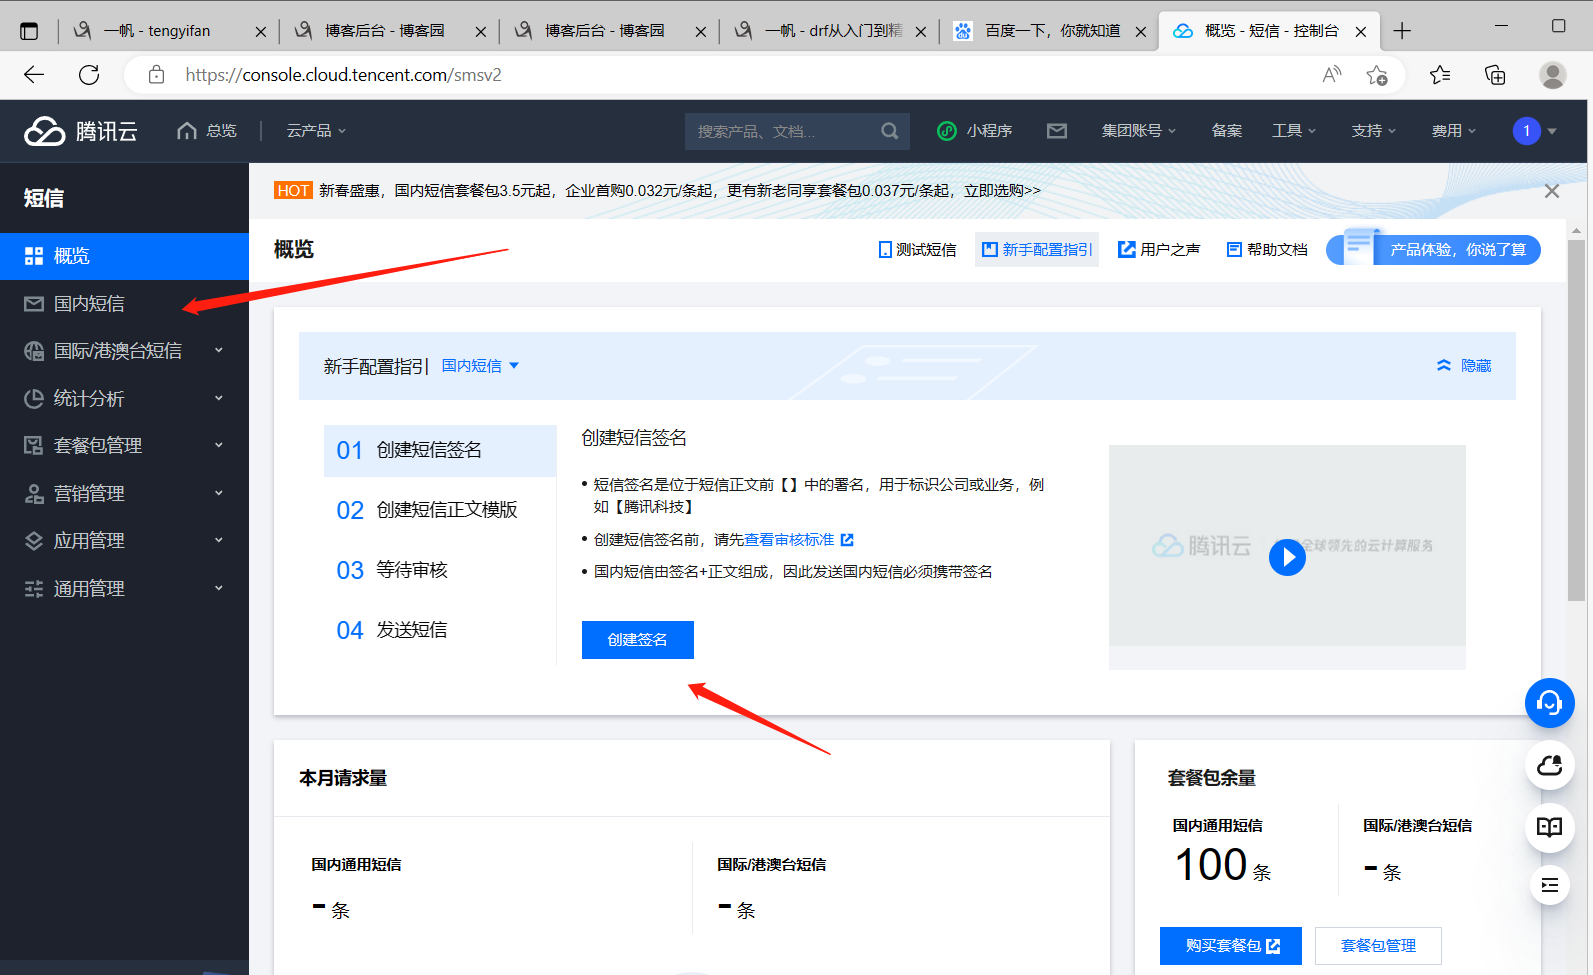
Task: Select step 01 创建短信签名
Action: (440, 451)
